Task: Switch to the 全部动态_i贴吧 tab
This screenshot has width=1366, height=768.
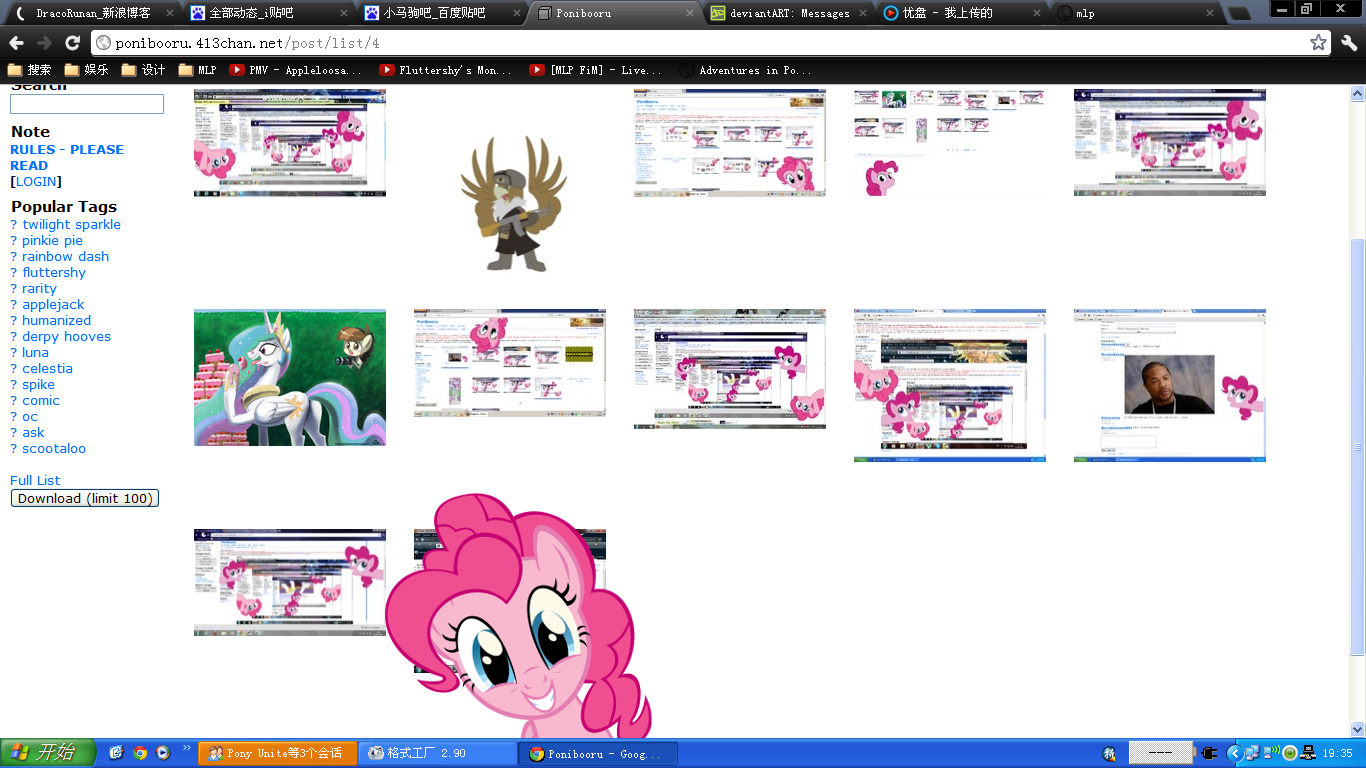Action: 268,13
